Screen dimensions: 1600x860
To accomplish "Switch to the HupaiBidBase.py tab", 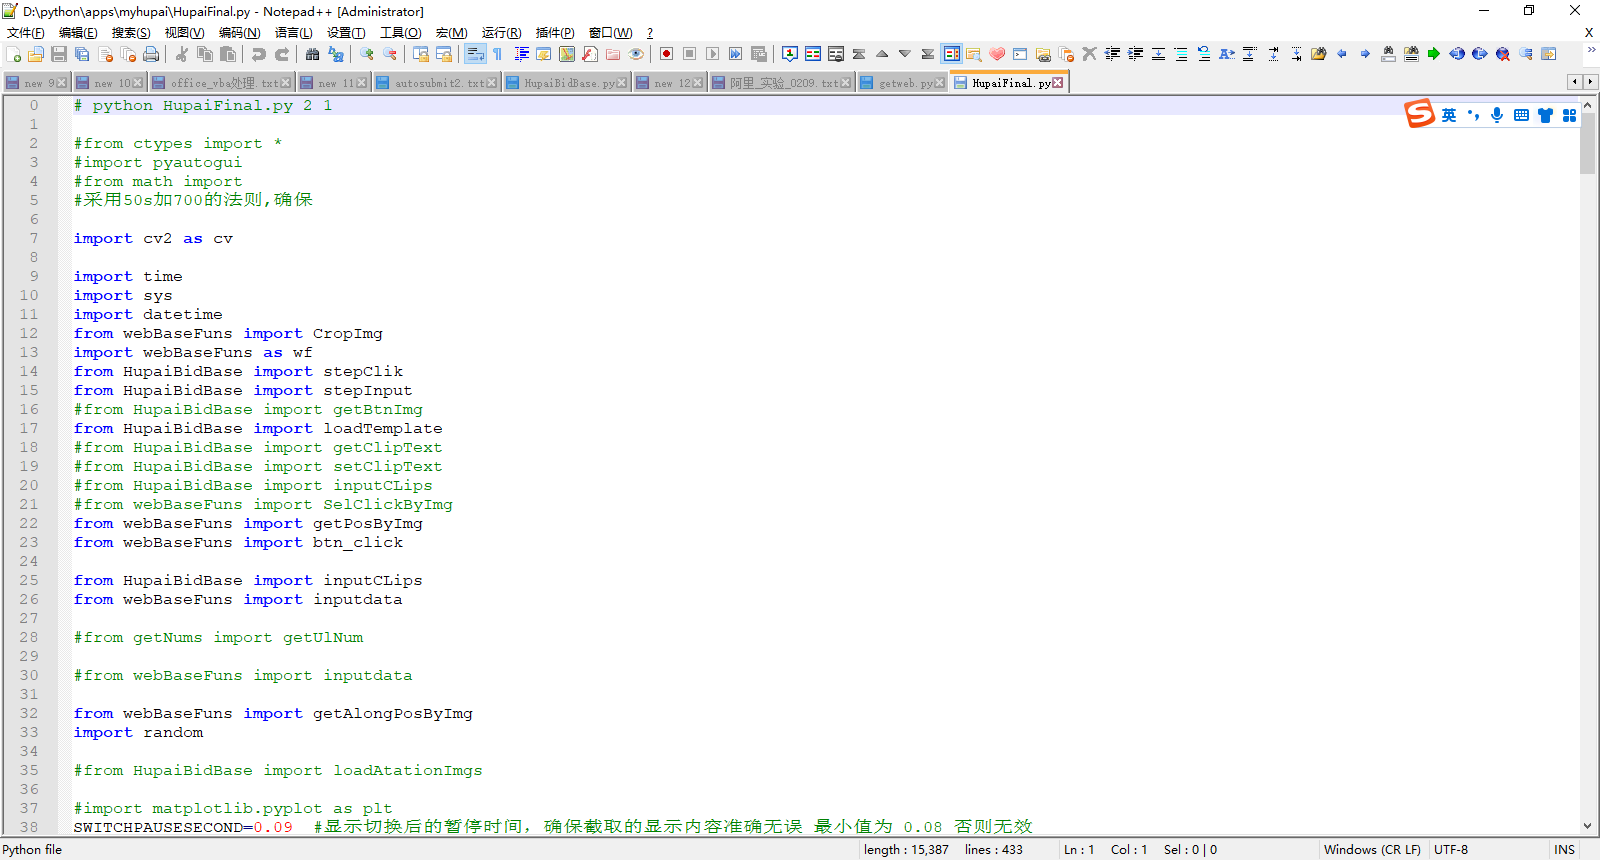I will [x=565, y=83].
